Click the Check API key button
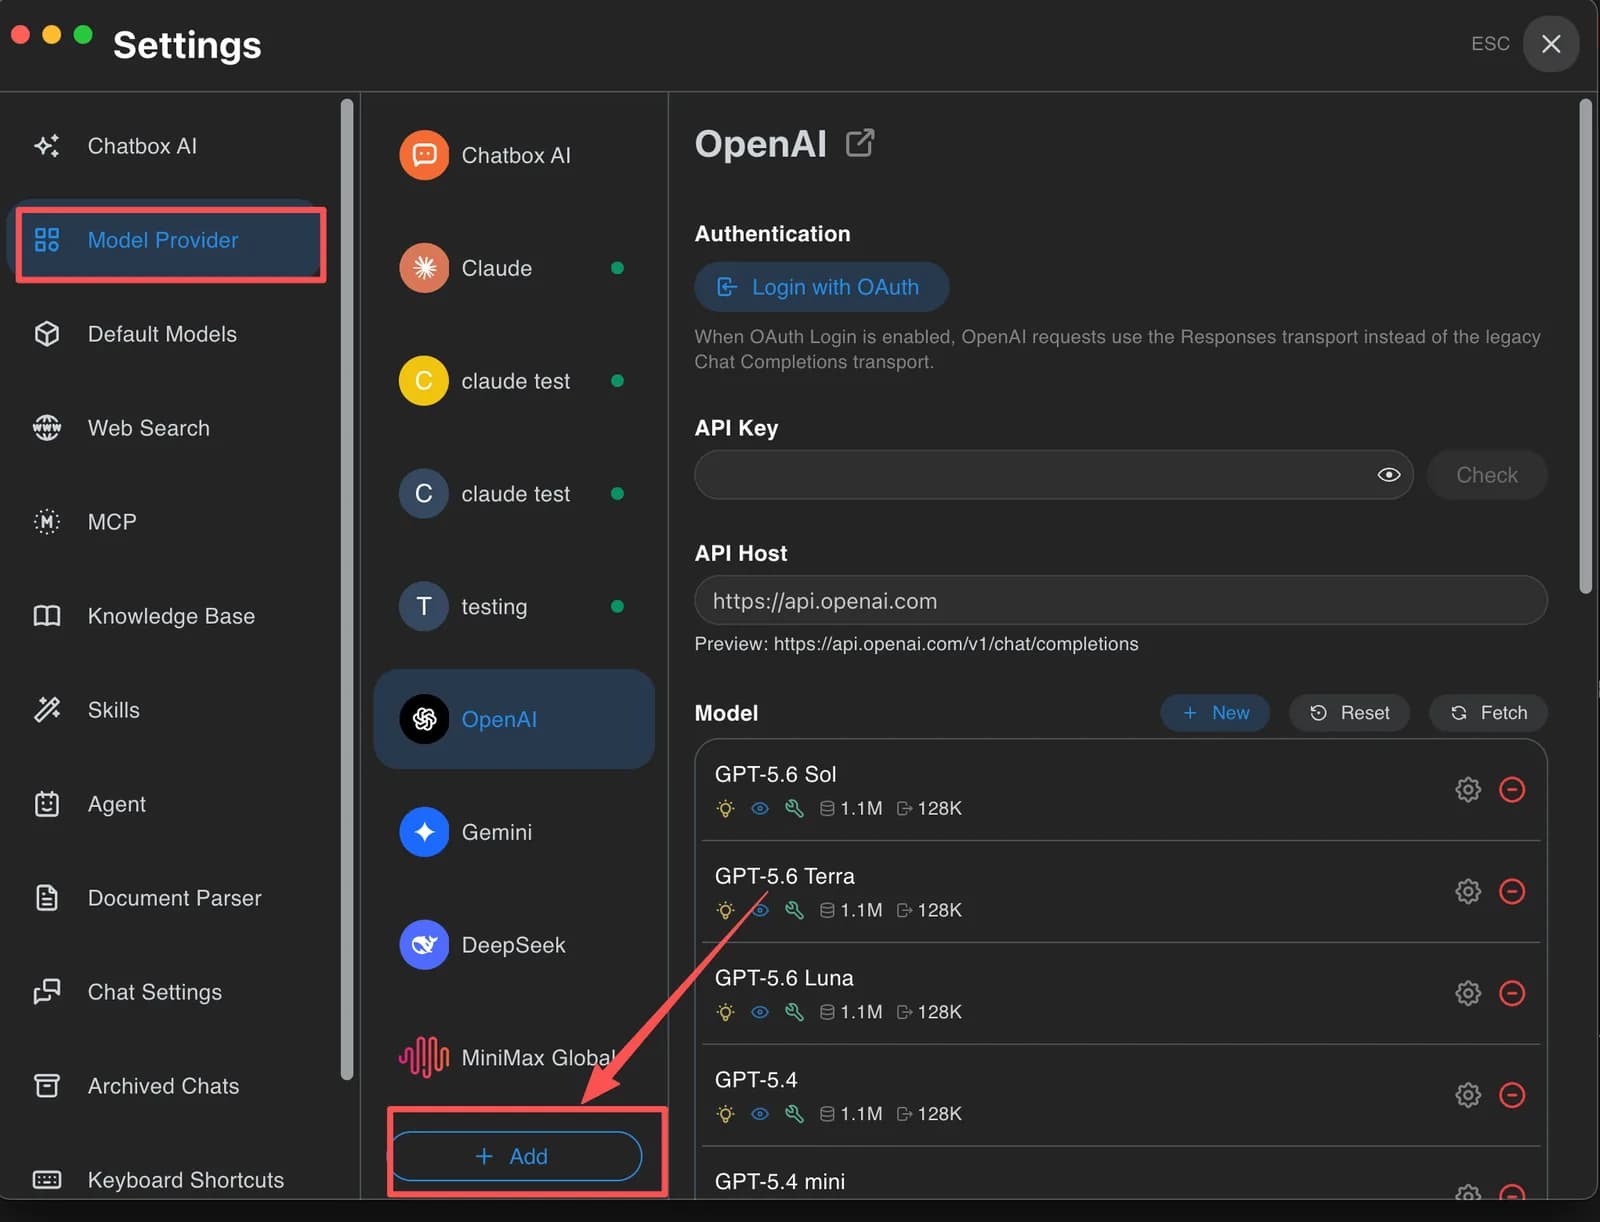The image size is (1600, 1222). [x=1486, y=475]
